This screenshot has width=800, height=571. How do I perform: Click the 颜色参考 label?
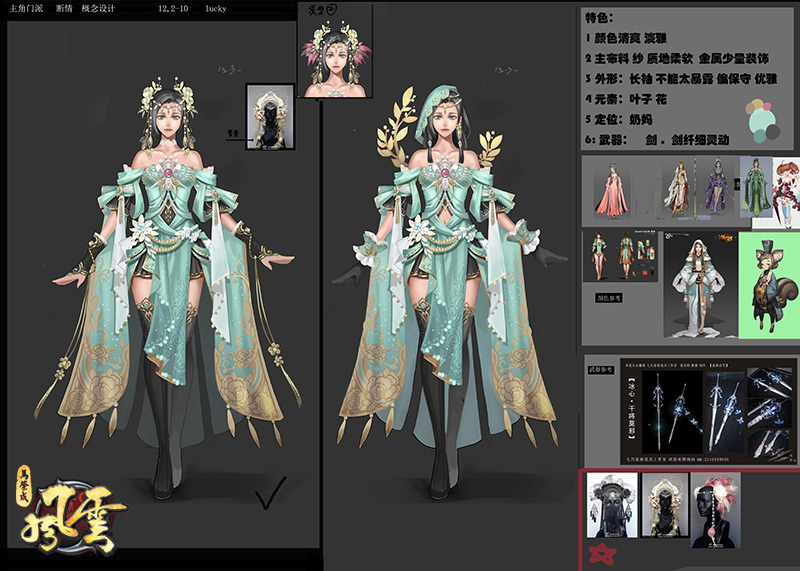(610, 296)
